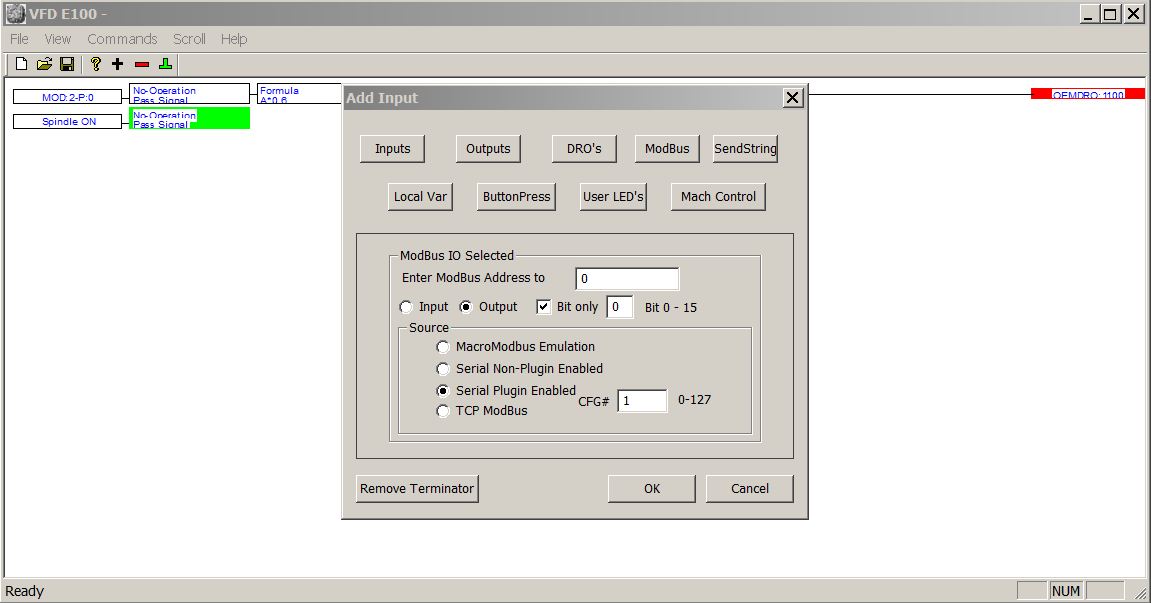This screenshot has height=603, width=1151.
Task: Click the ButtonPress button
Action: point(516,197)
